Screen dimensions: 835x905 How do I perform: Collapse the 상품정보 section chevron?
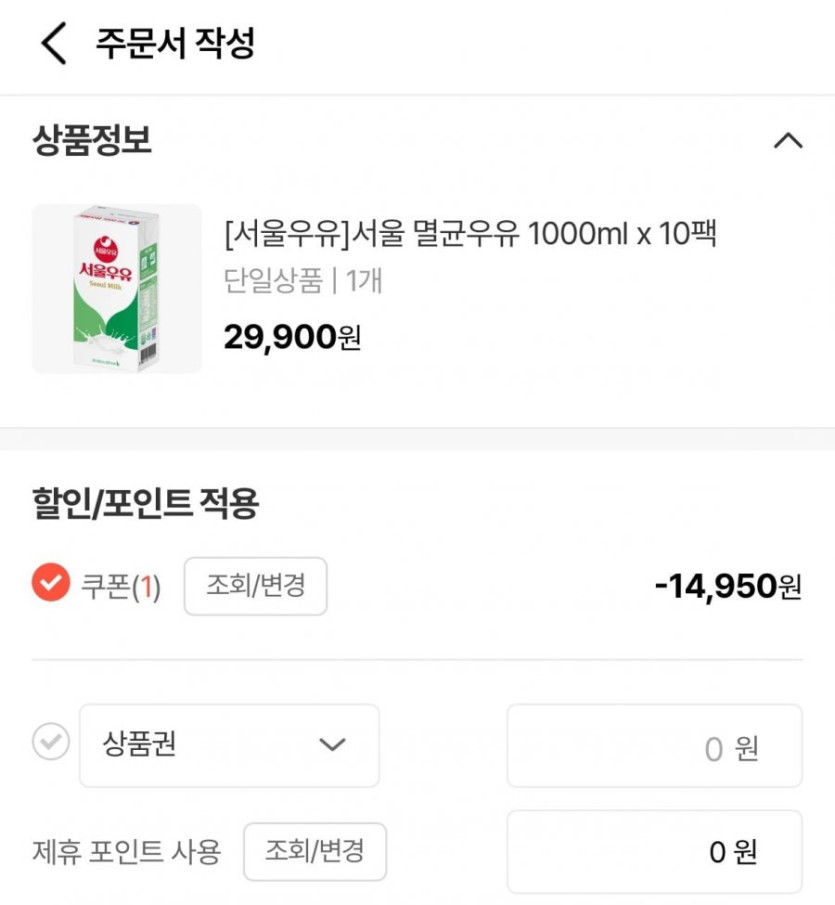pyautogui.click(x=788, y=140)
